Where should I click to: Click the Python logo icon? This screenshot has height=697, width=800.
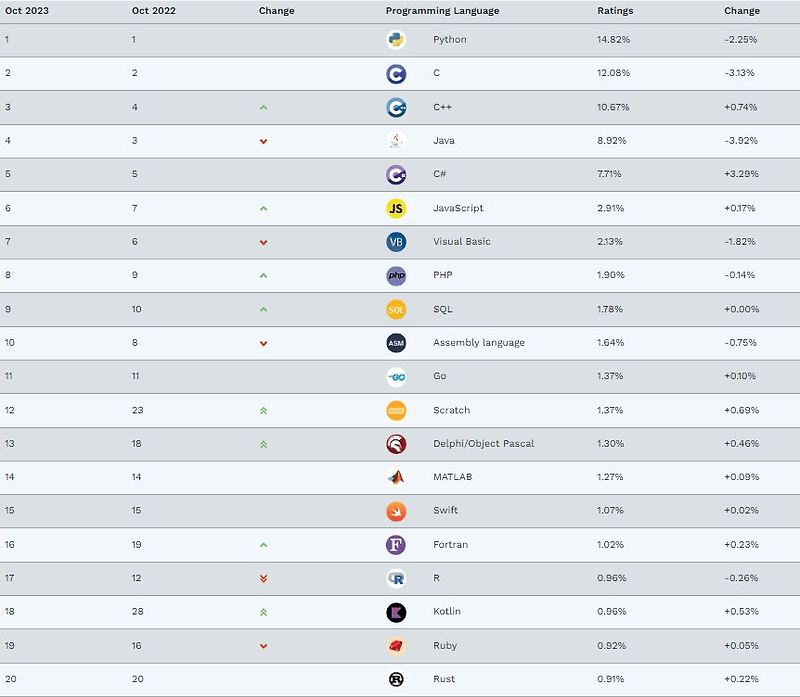point(396,40)
